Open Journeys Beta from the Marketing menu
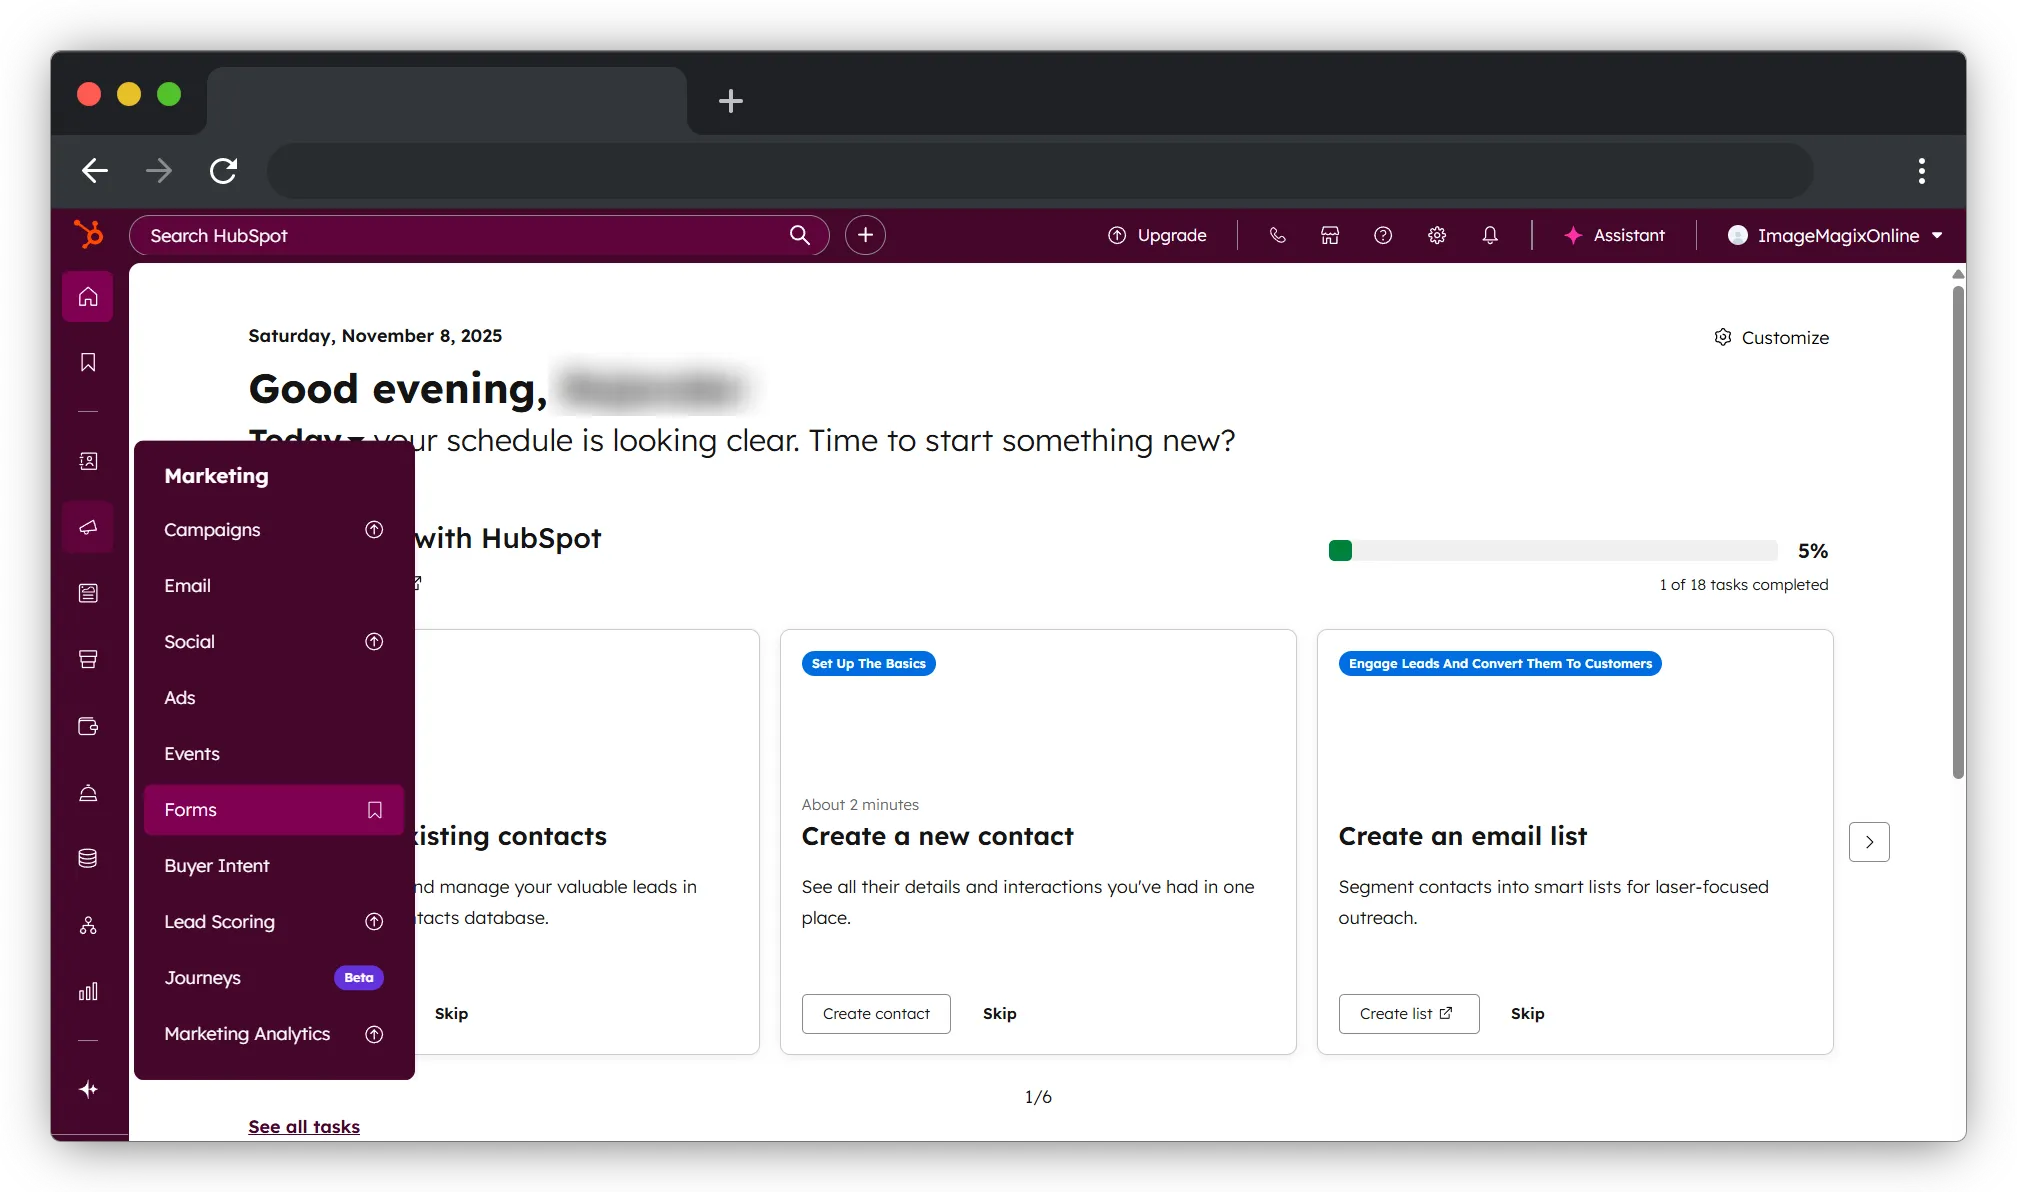This screenshot has width=2017, height=1192. click(x=202, y=978)
